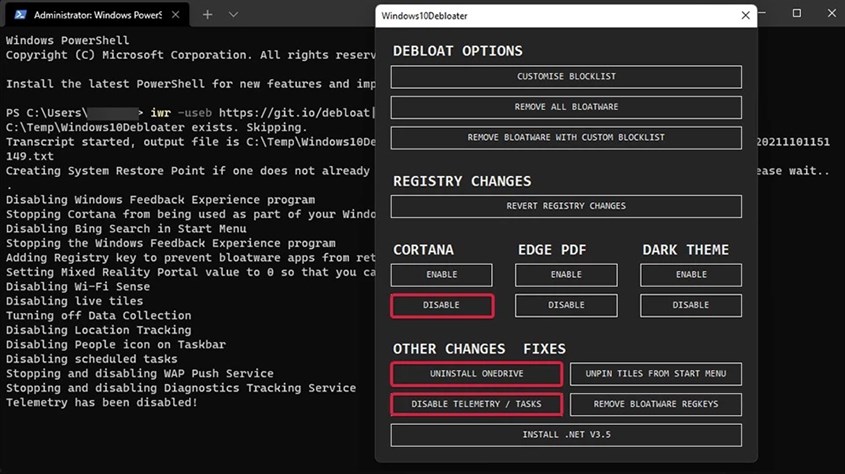Click 'Stopping and disabling WAP Push Service'
Screen dimensions: 845x474
click(140, 374)
